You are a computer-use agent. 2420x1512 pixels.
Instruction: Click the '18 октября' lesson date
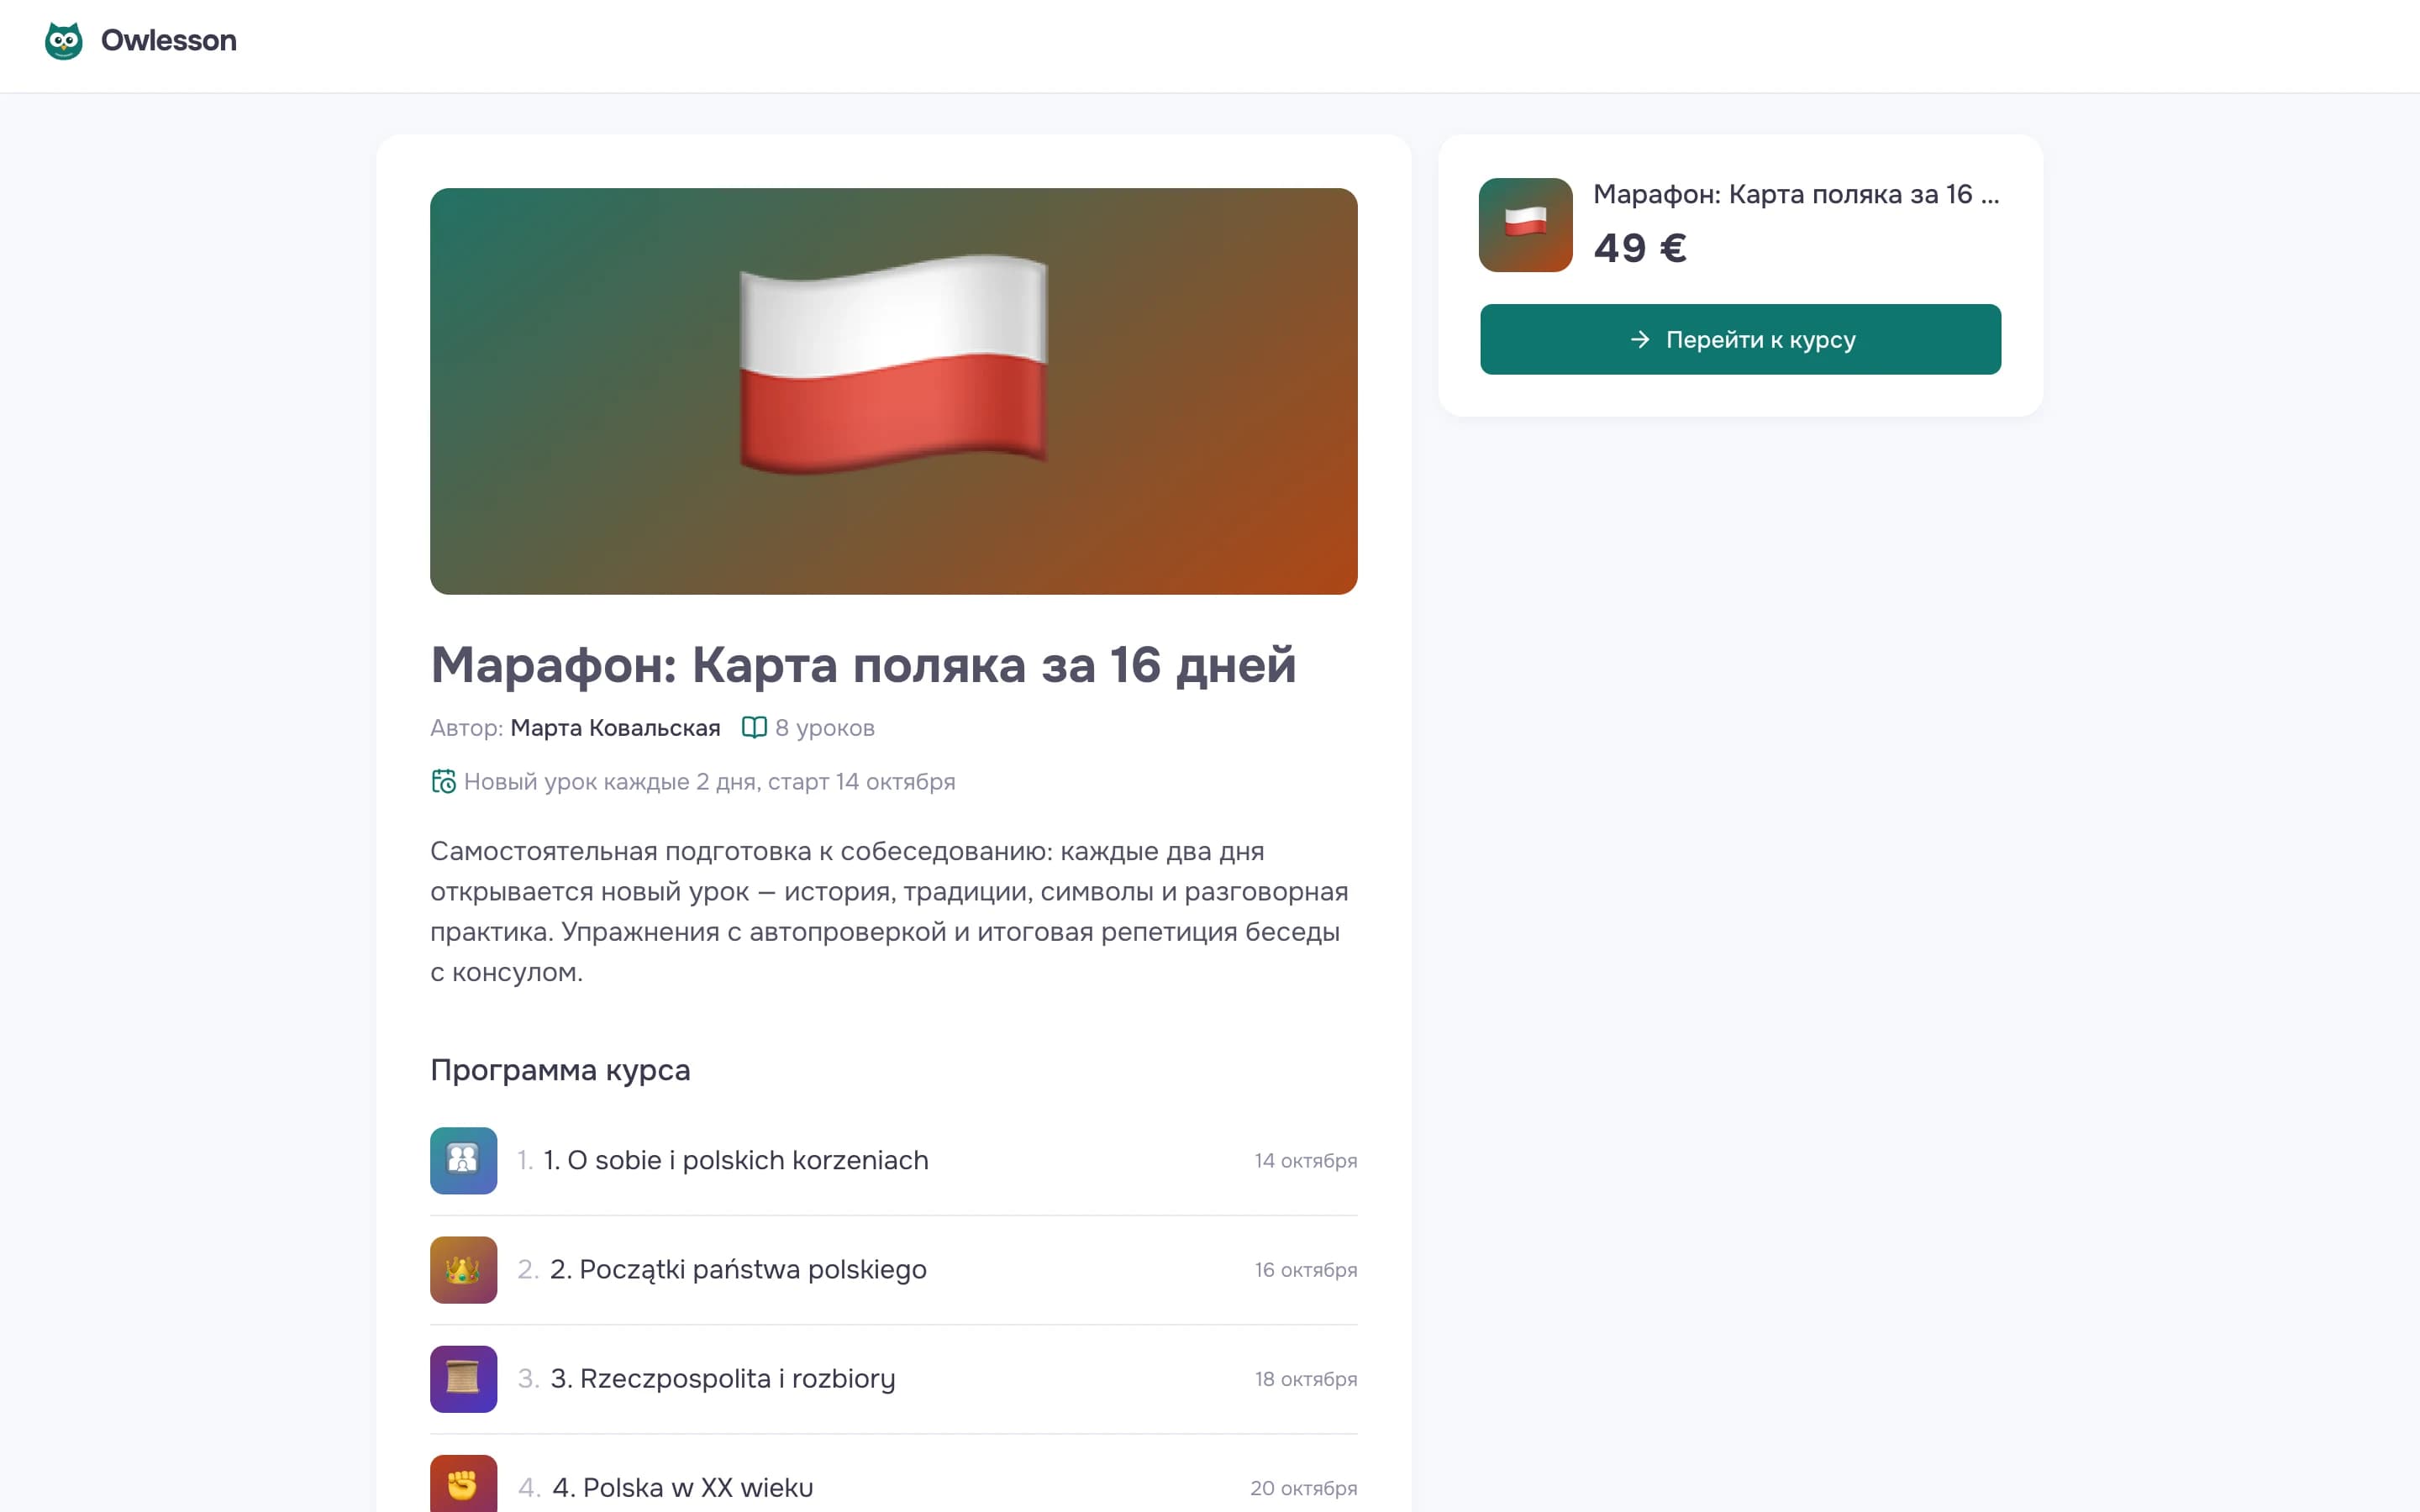click(x=1306, y=1379)
